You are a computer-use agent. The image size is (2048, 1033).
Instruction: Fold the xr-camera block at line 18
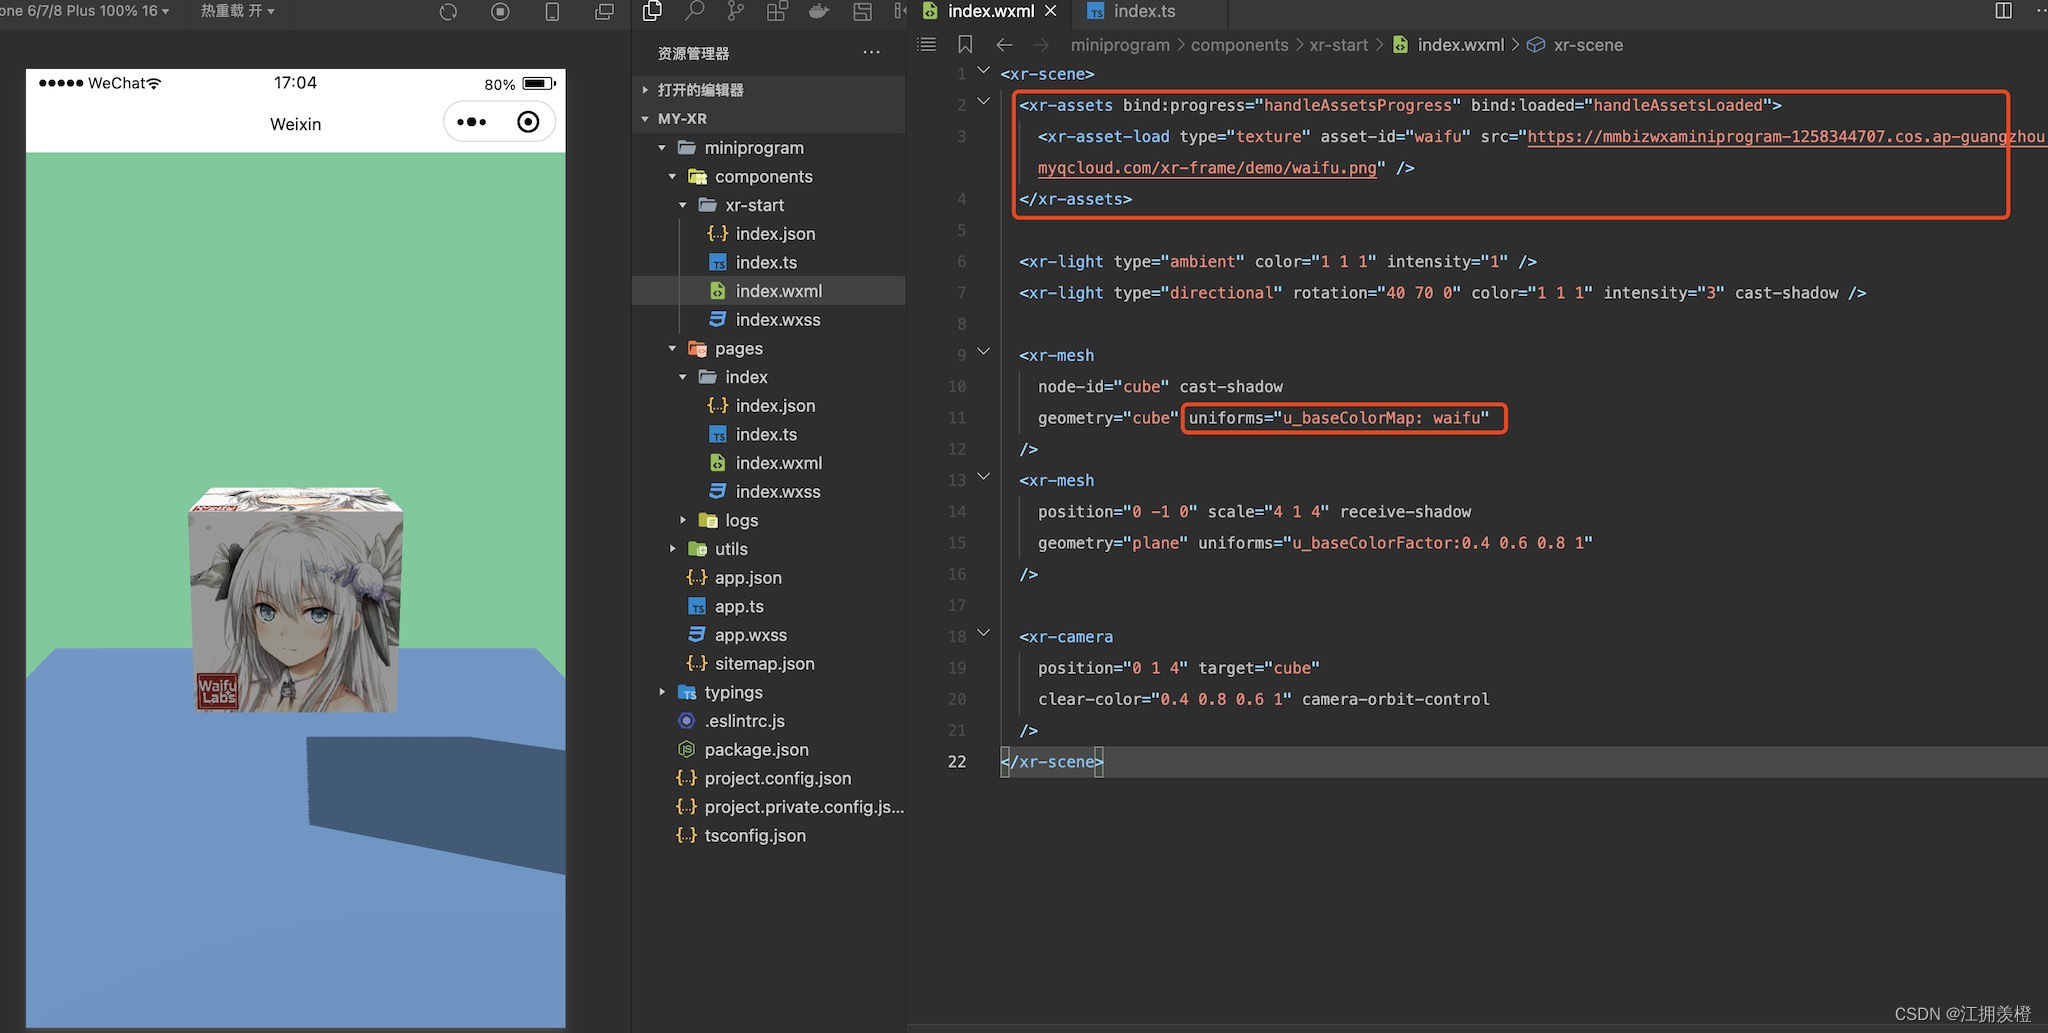coord(983,632)
